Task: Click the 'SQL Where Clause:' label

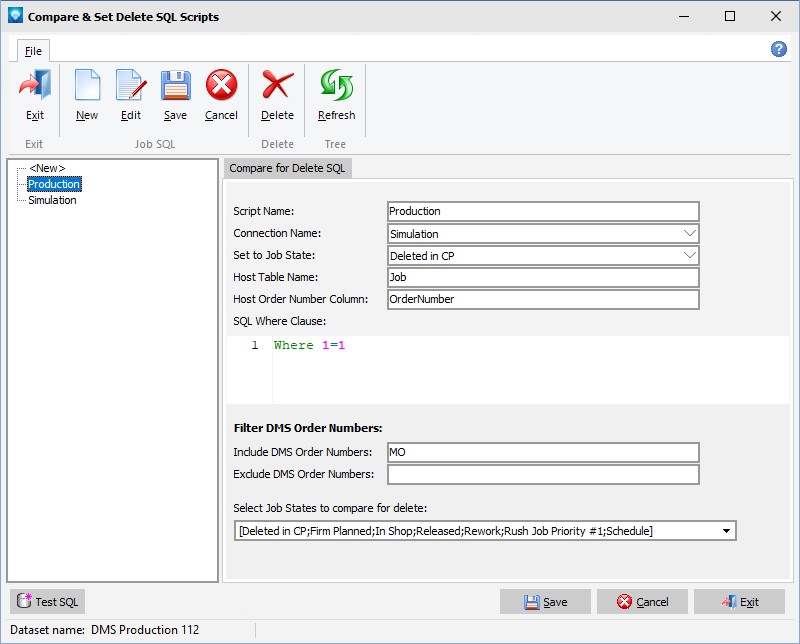Action: [279, 321]
